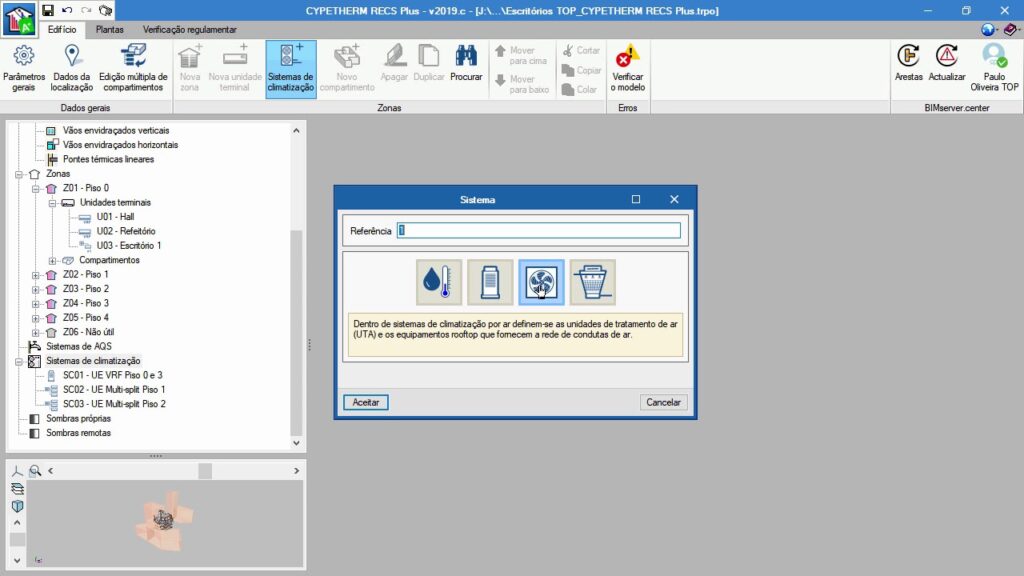Screen dimensions: 1024x576
Task: Expand the Compartimentos tree node
Action: pyautogui.click(x=53, y=260)
